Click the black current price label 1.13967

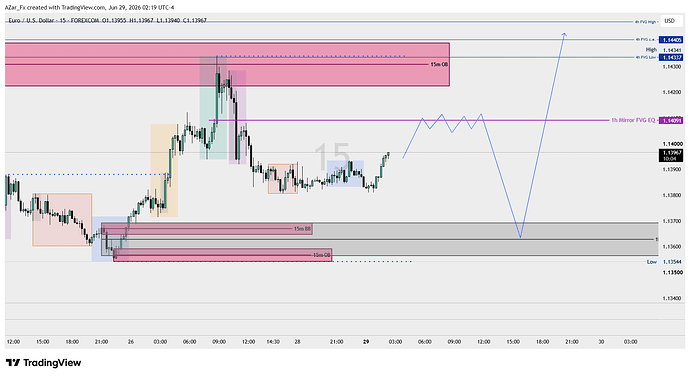[671, 155]
